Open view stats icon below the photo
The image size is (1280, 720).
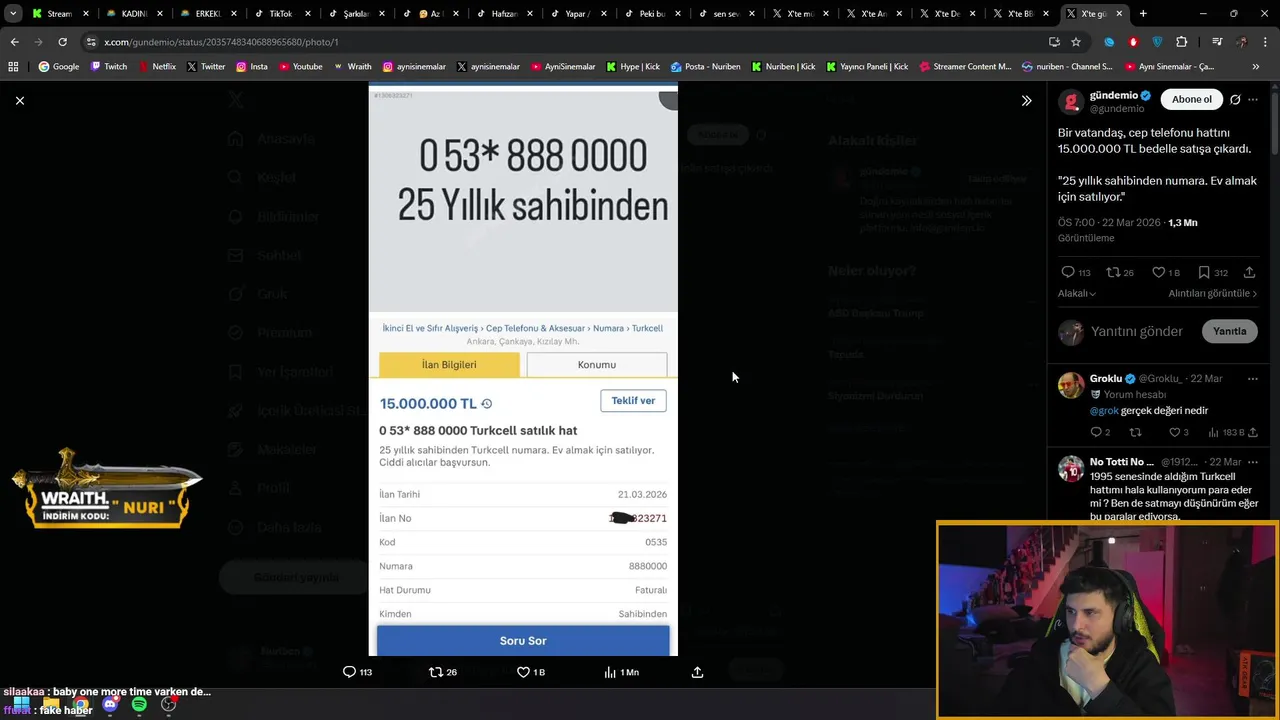610,672
